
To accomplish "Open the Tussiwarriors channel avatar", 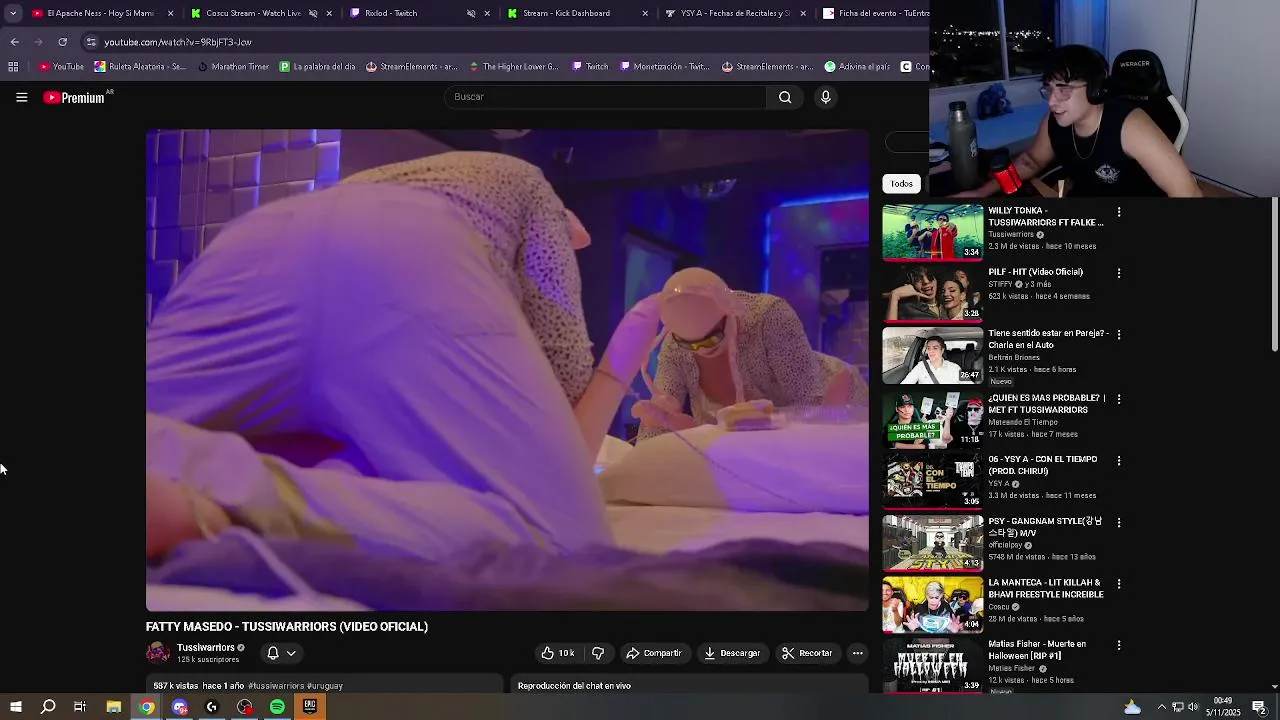I will pos(158,653).
